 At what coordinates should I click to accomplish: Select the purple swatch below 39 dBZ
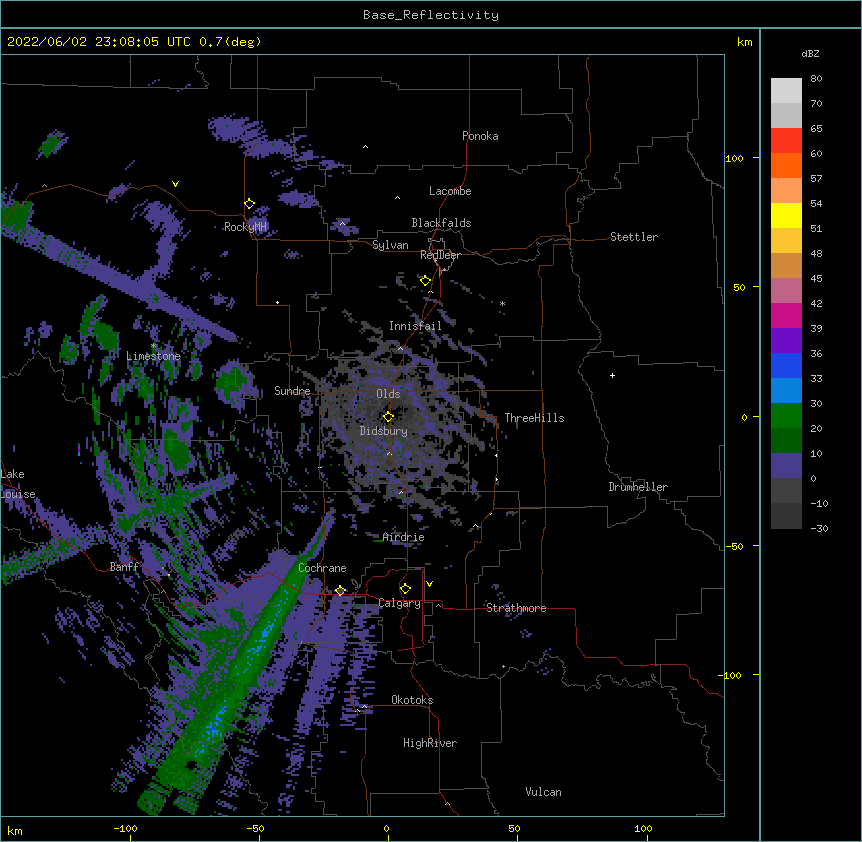point(786,341)
